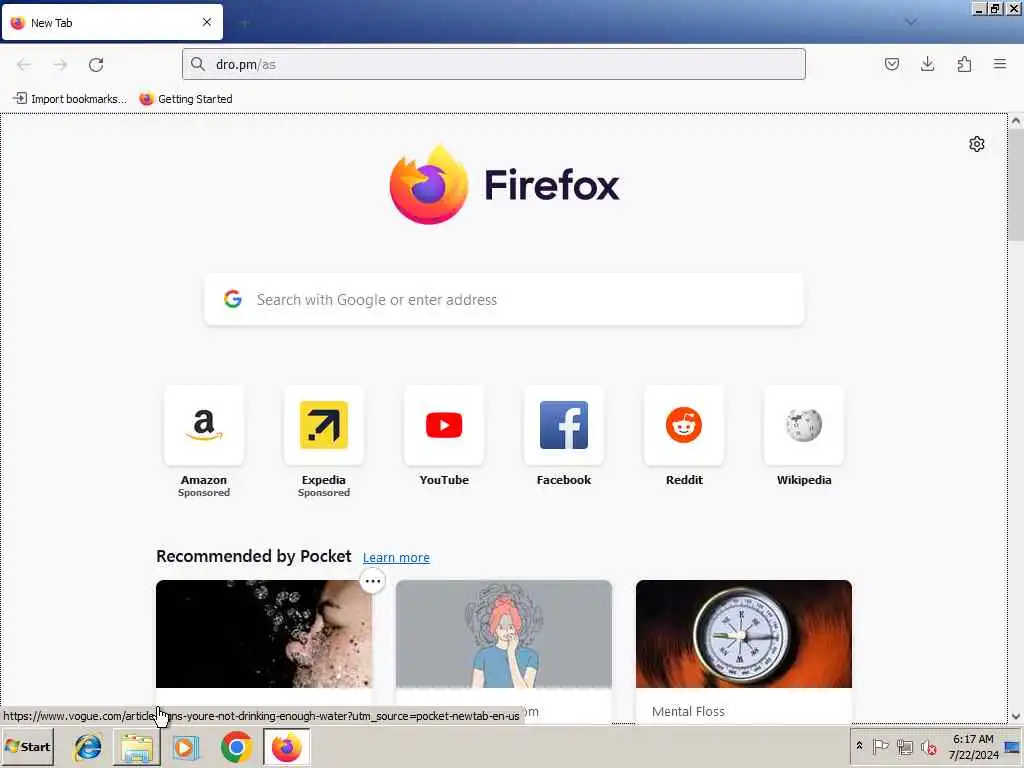Viewport: 1024px width, 768px height.
Task: Click in the URL address bar
Action: pyautogui.click(x=494, y=64)
